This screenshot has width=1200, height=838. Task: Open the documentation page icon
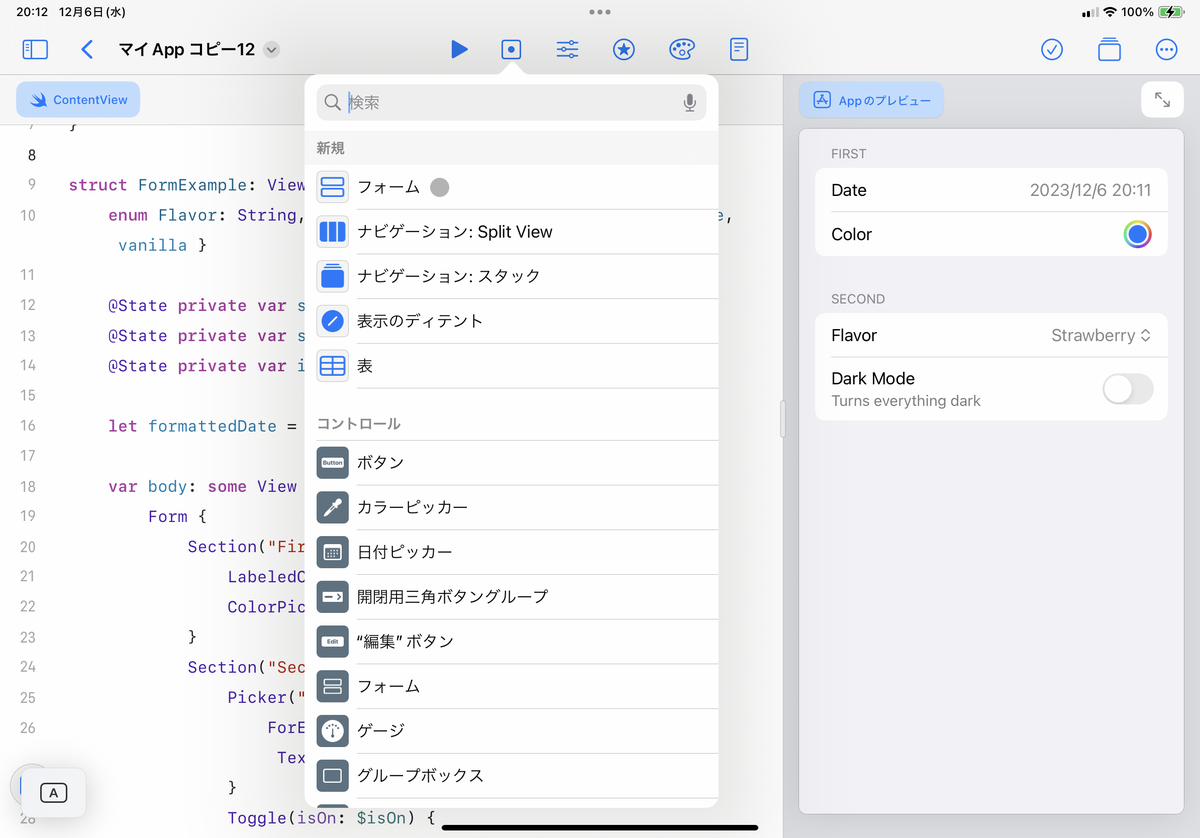(739, 49)
